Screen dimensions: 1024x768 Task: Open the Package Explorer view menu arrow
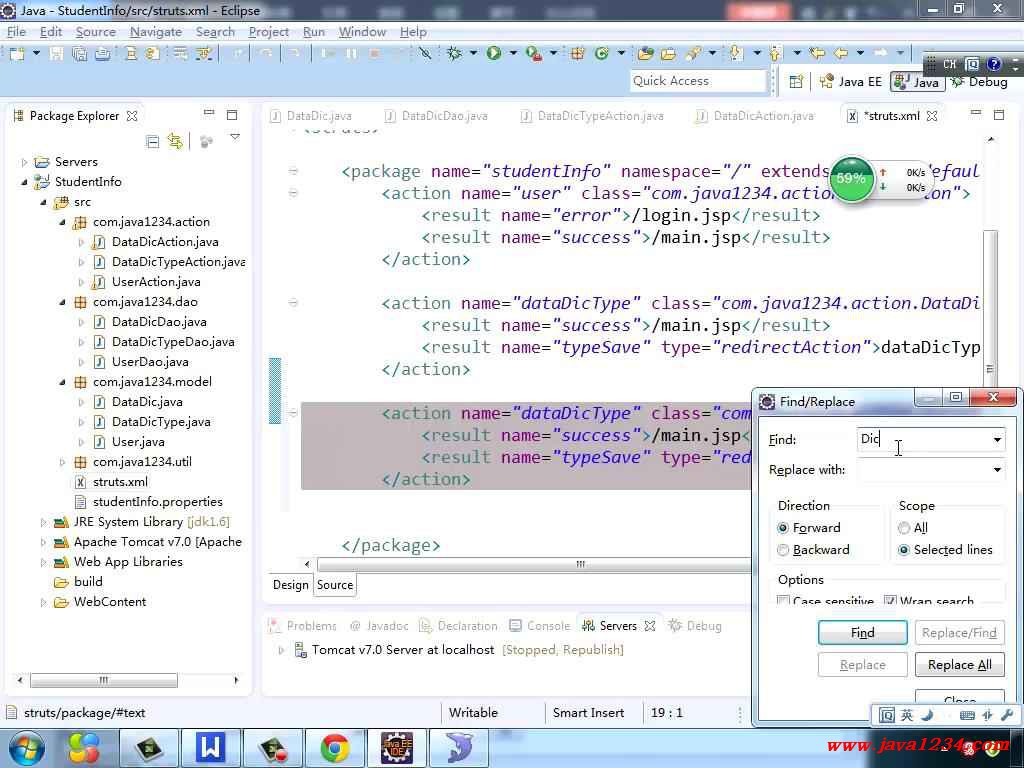coord(235,138)
